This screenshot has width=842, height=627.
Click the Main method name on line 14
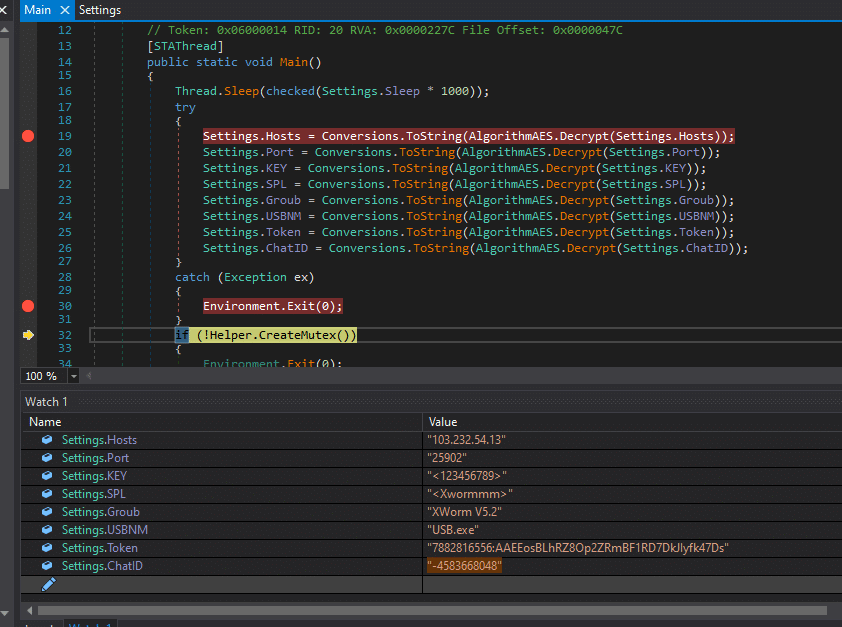[293, 62]
